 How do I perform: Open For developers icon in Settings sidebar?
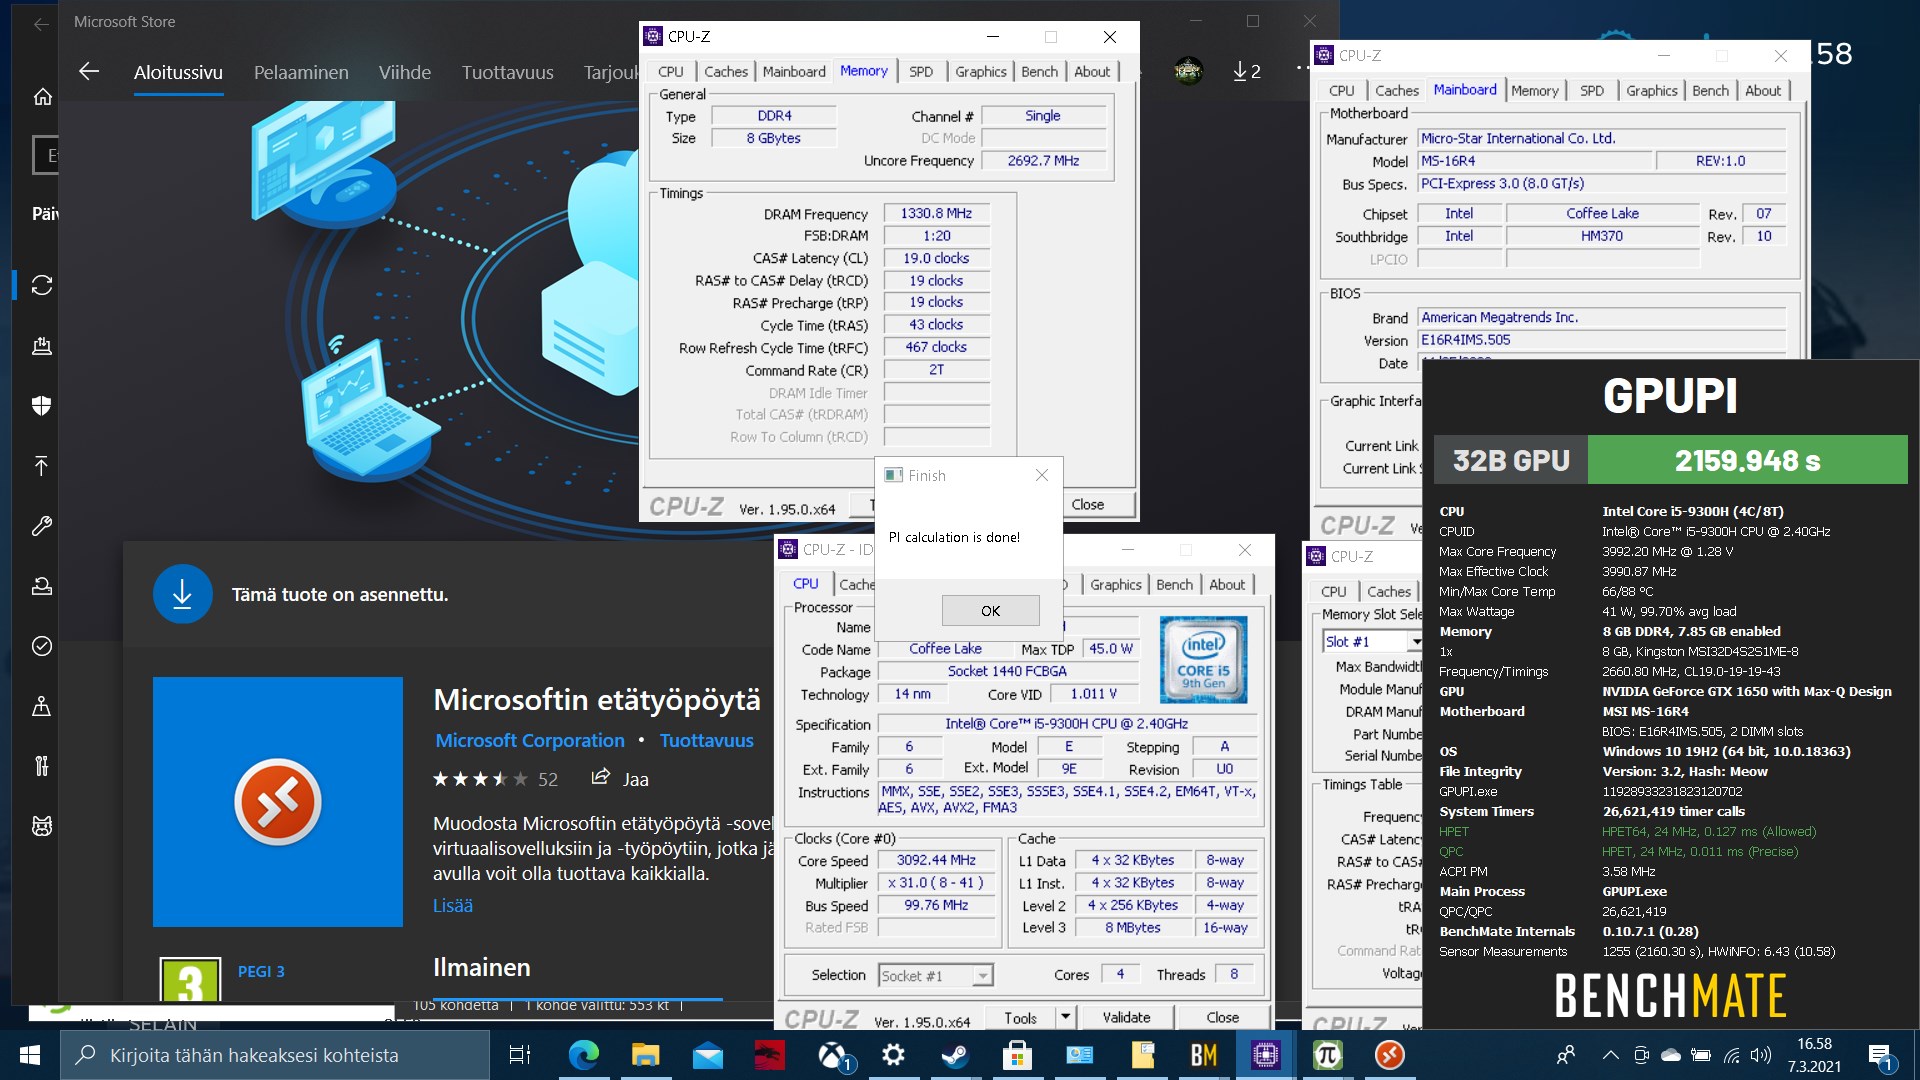click(42, 766)
